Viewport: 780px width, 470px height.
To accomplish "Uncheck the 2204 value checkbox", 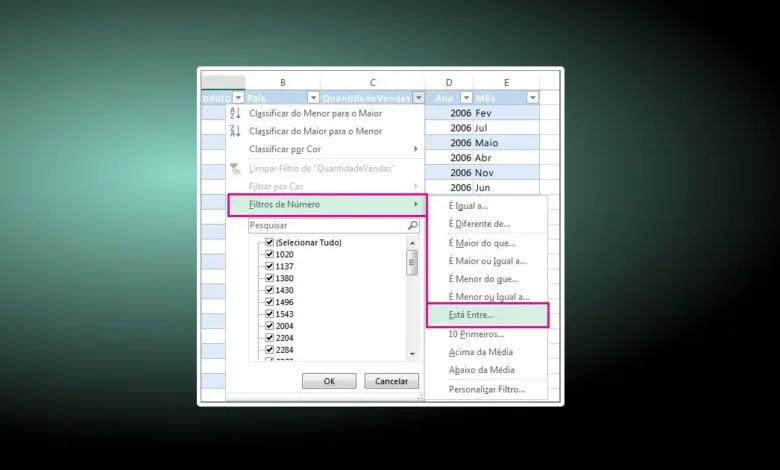I will pos(270,338).
